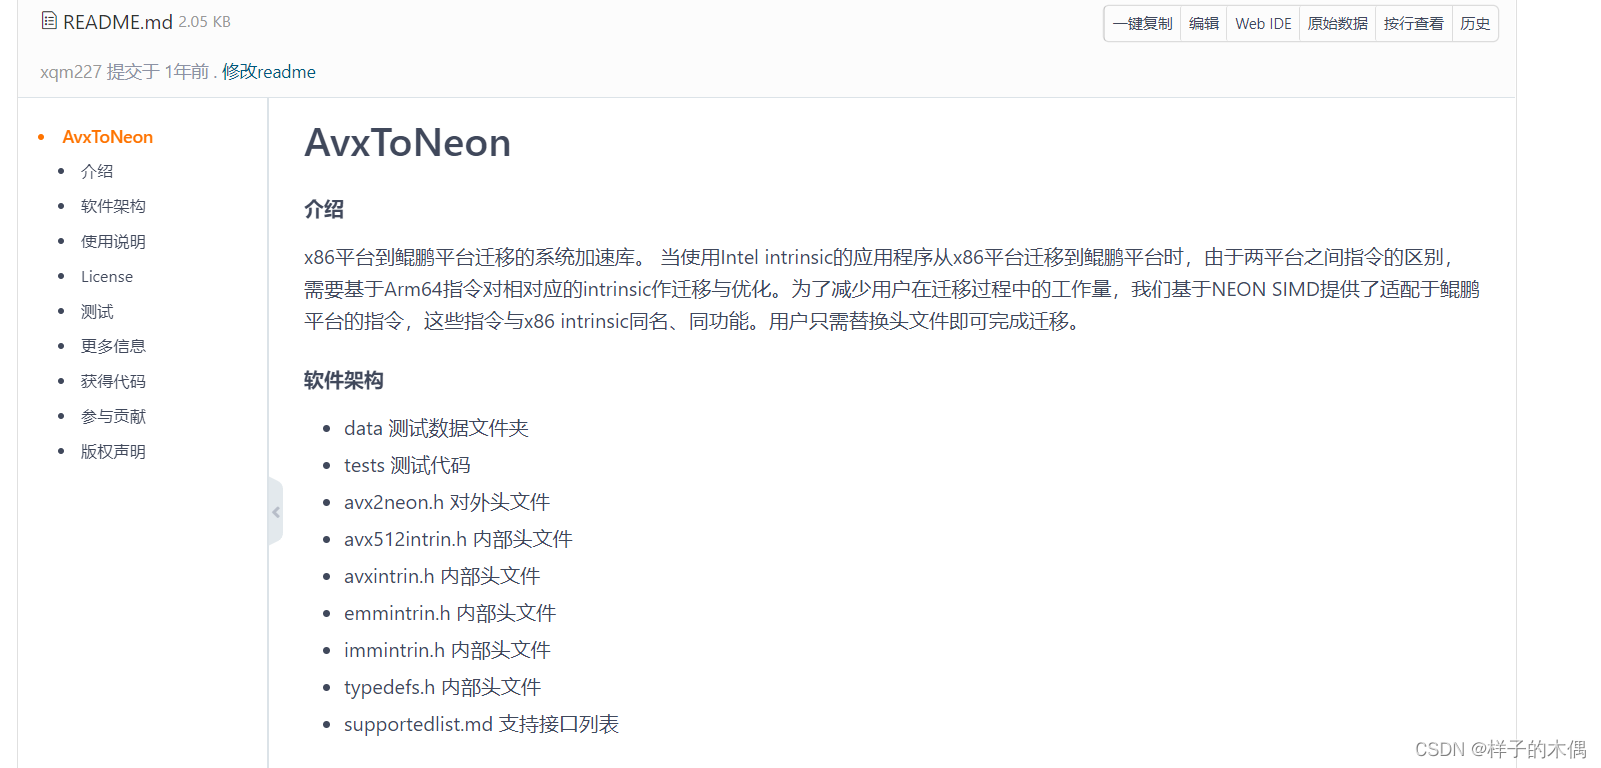This screenshot has width=1601, height=768.
Task: Go to 使用说明 outline entry
Action: tap(113, 242)
